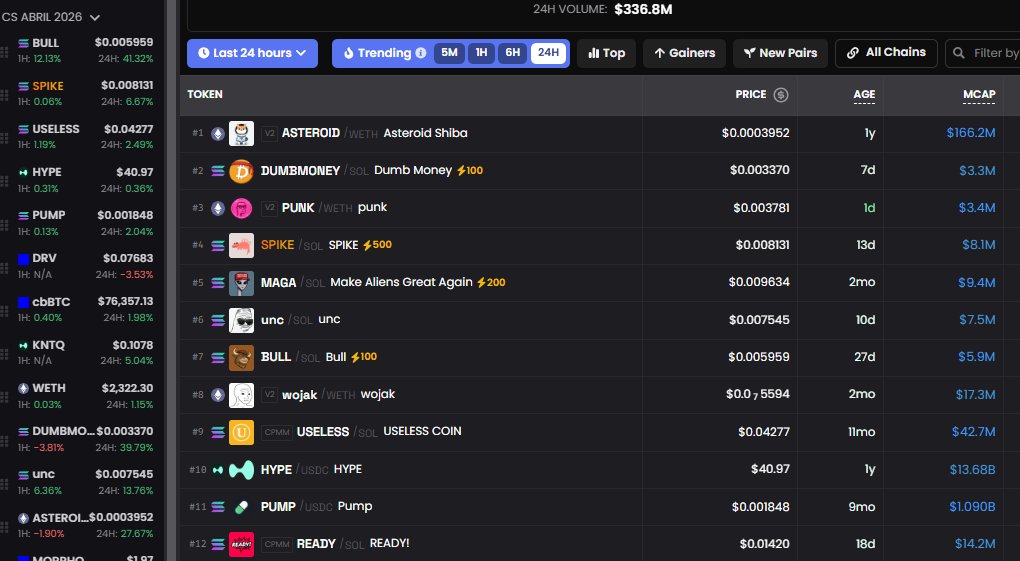This screenshot has height=561, width=1020.
Task: Click the lightning 100 boost on DUMBMONEY
Action: 470,171
